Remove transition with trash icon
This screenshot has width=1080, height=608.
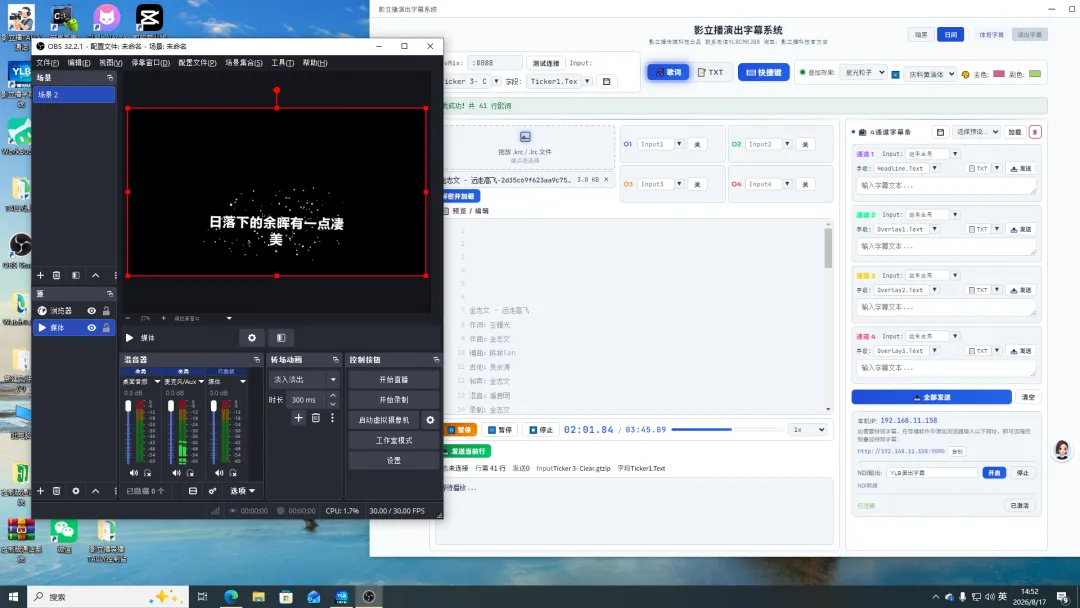(x=315, y=418)
